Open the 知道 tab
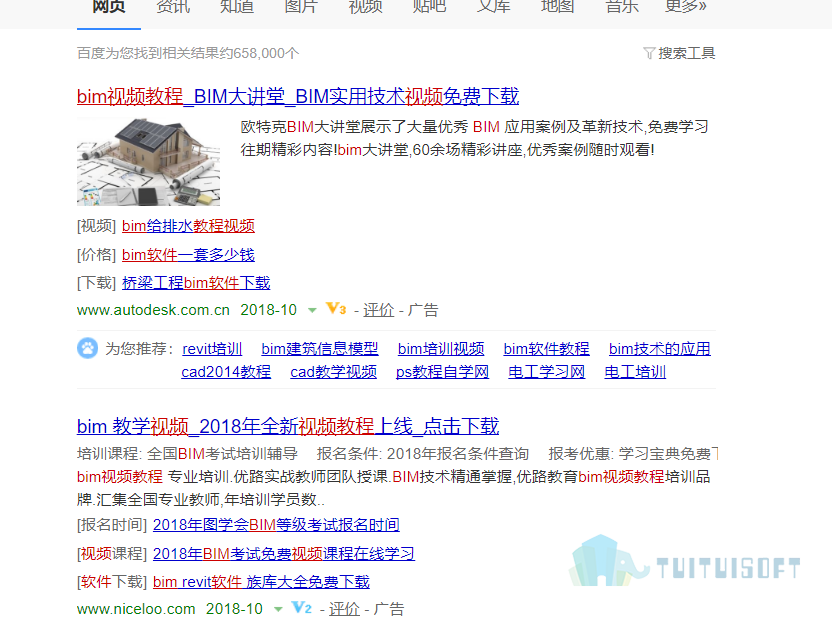The height and width of the screenshot is (618, 832). pos(237,7)
